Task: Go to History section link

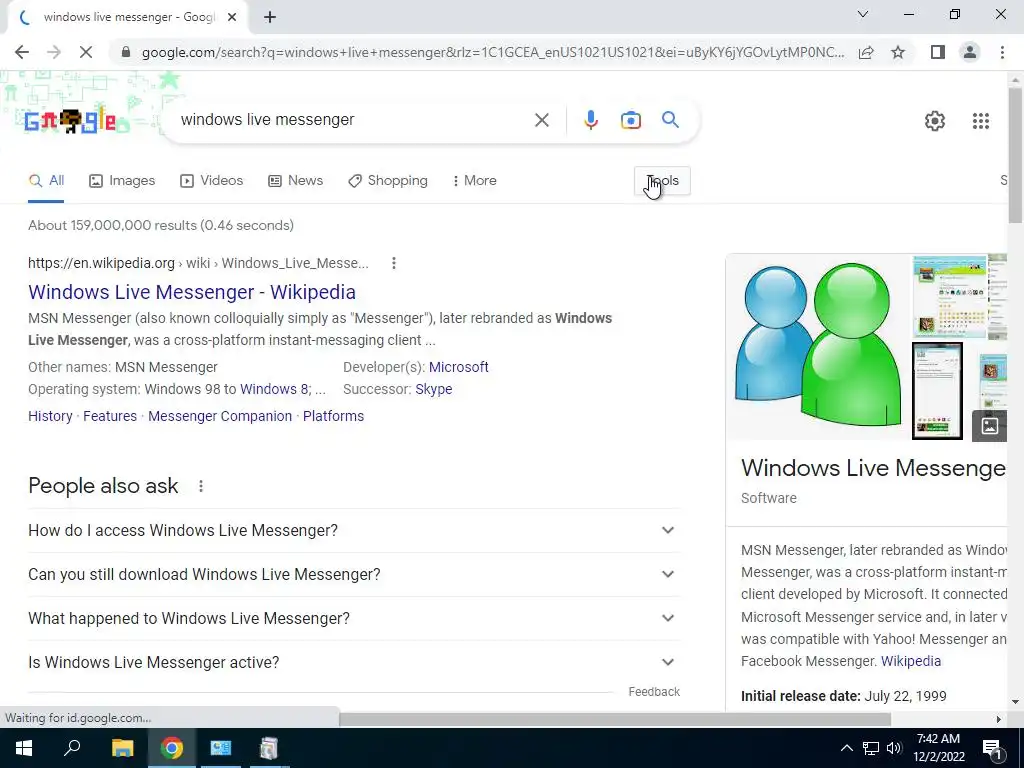Action: (x=50, y=417)
